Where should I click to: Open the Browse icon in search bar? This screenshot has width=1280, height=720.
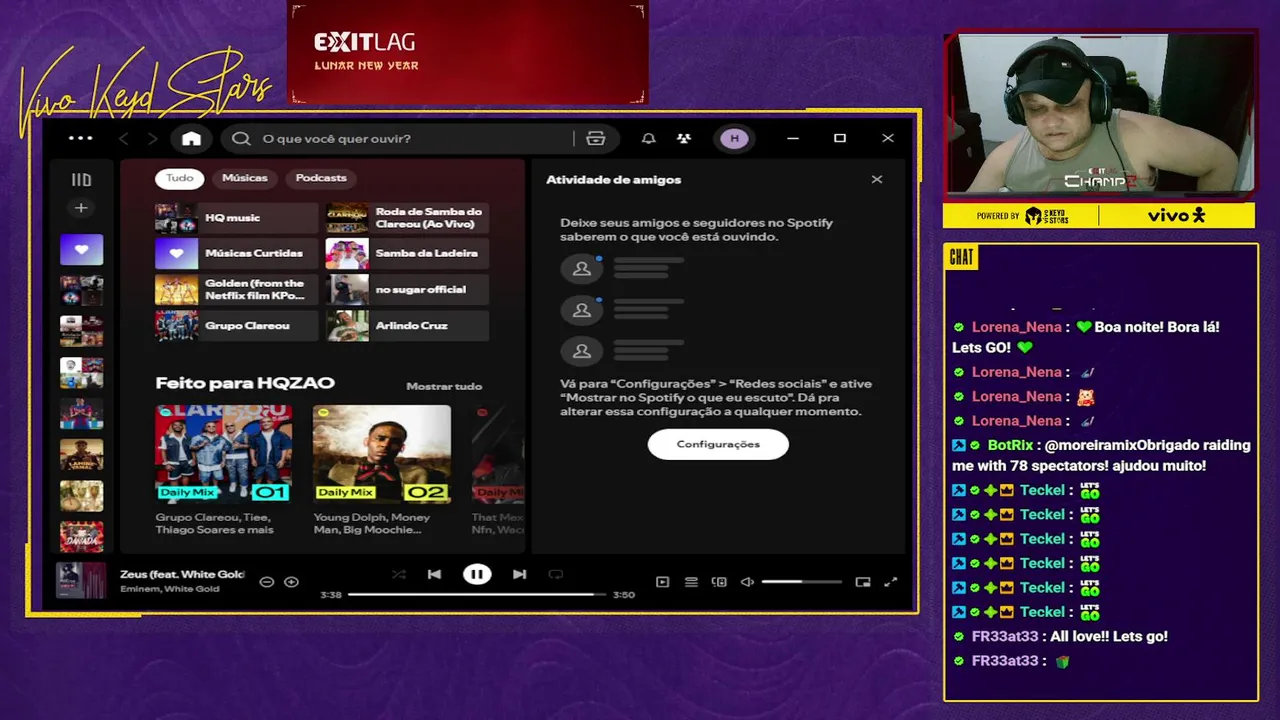coord(596,138)
